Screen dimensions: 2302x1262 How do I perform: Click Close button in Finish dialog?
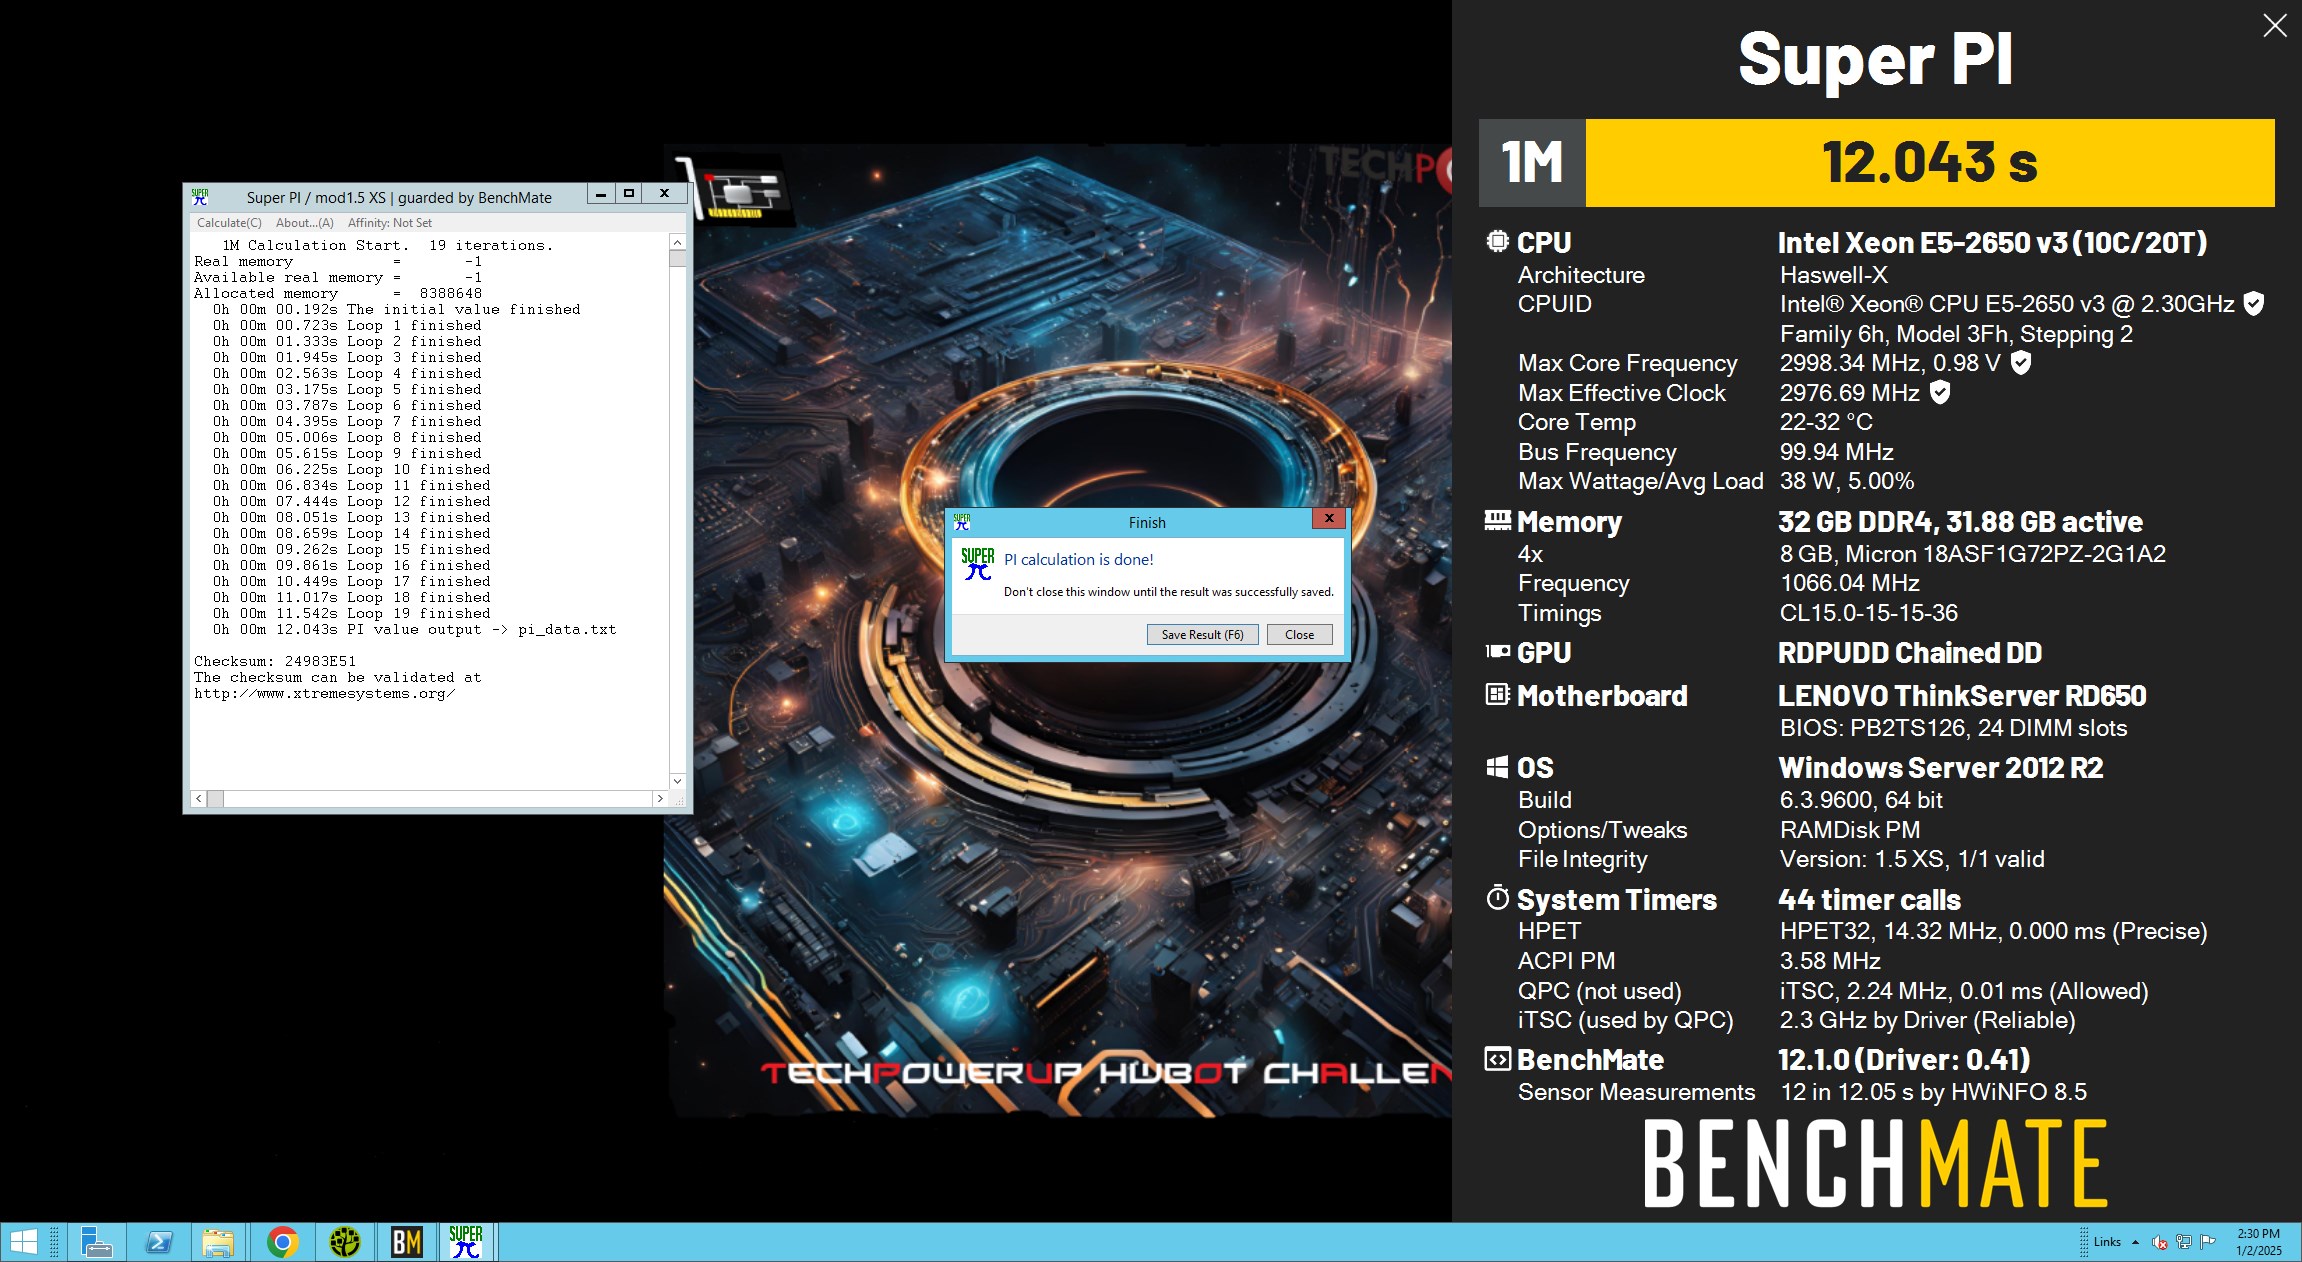(x=1299, y=634)
